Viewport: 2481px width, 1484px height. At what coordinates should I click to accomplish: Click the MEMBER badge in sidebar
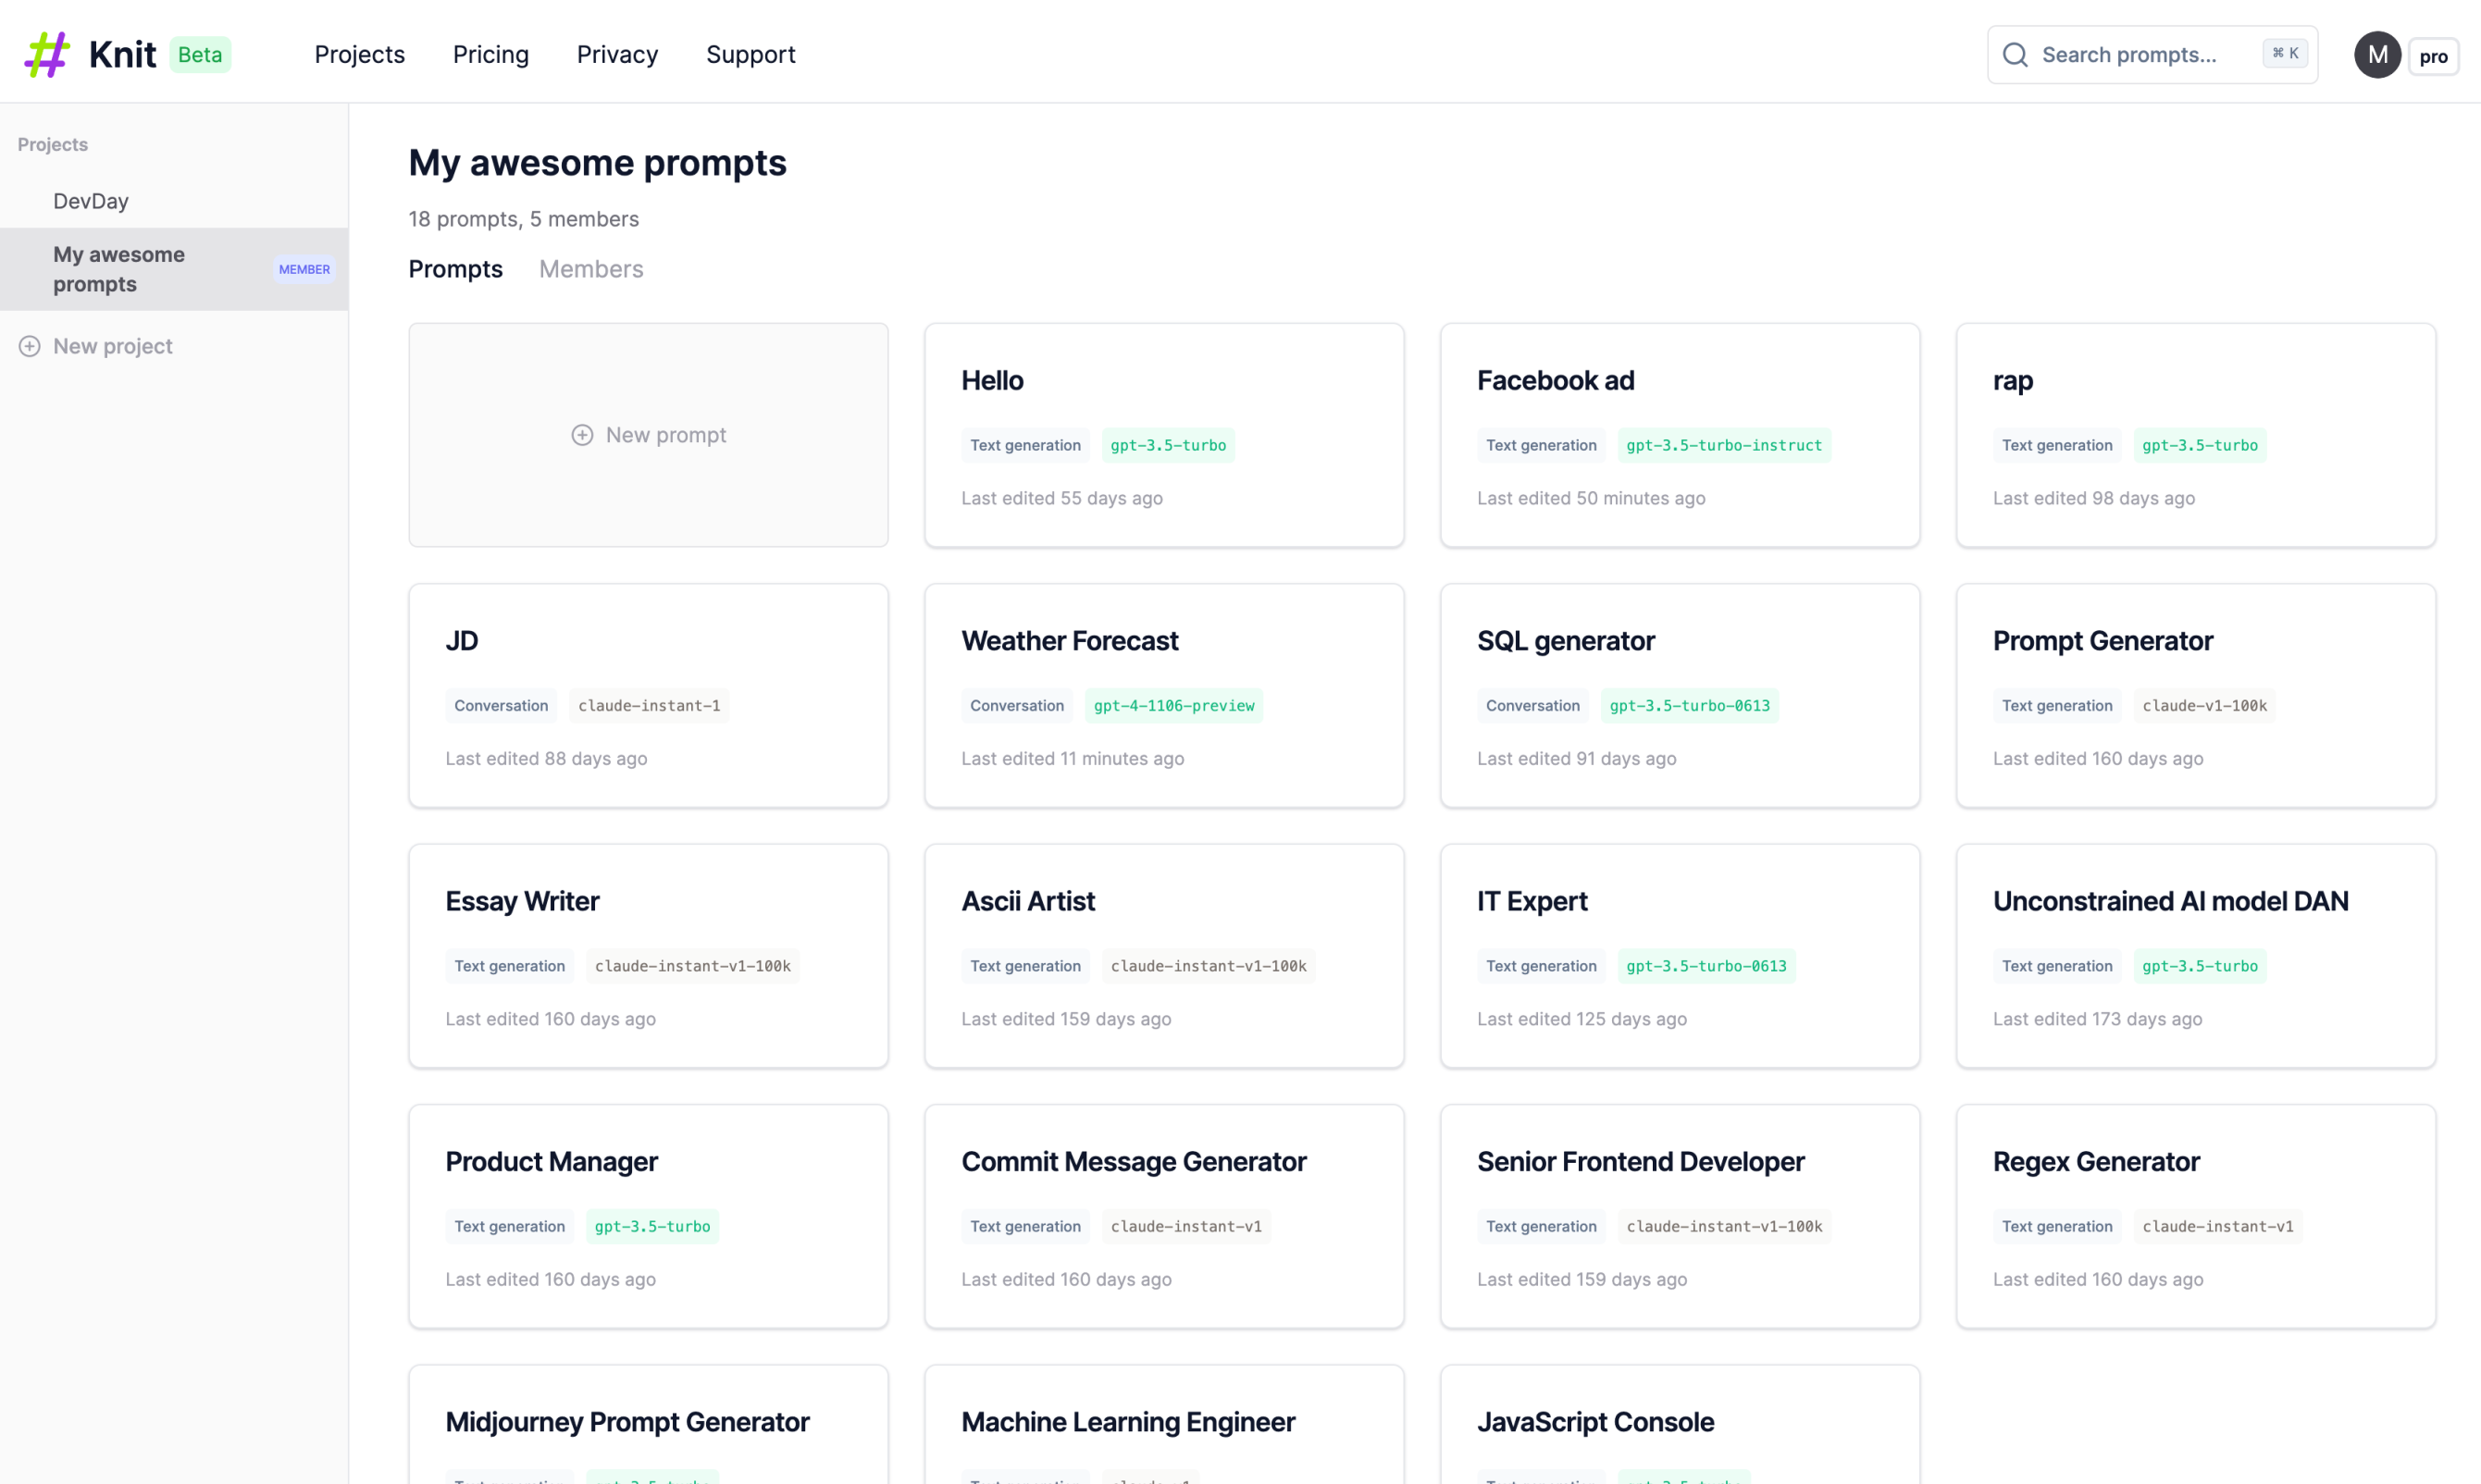click(x=304, y=269)
